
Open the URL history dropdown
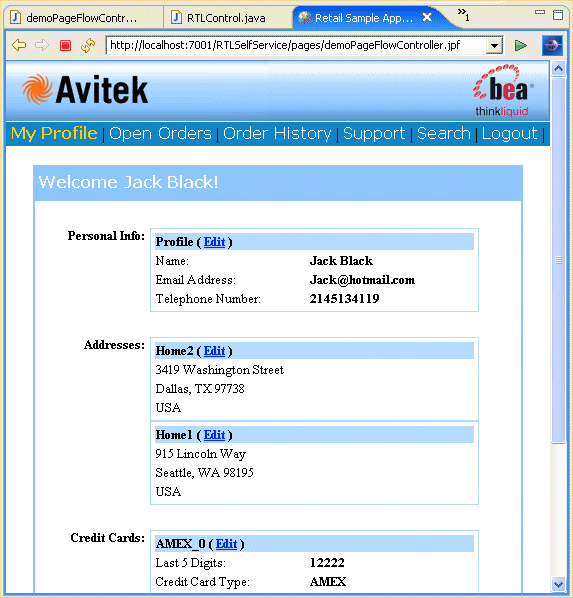coord(494,46)
